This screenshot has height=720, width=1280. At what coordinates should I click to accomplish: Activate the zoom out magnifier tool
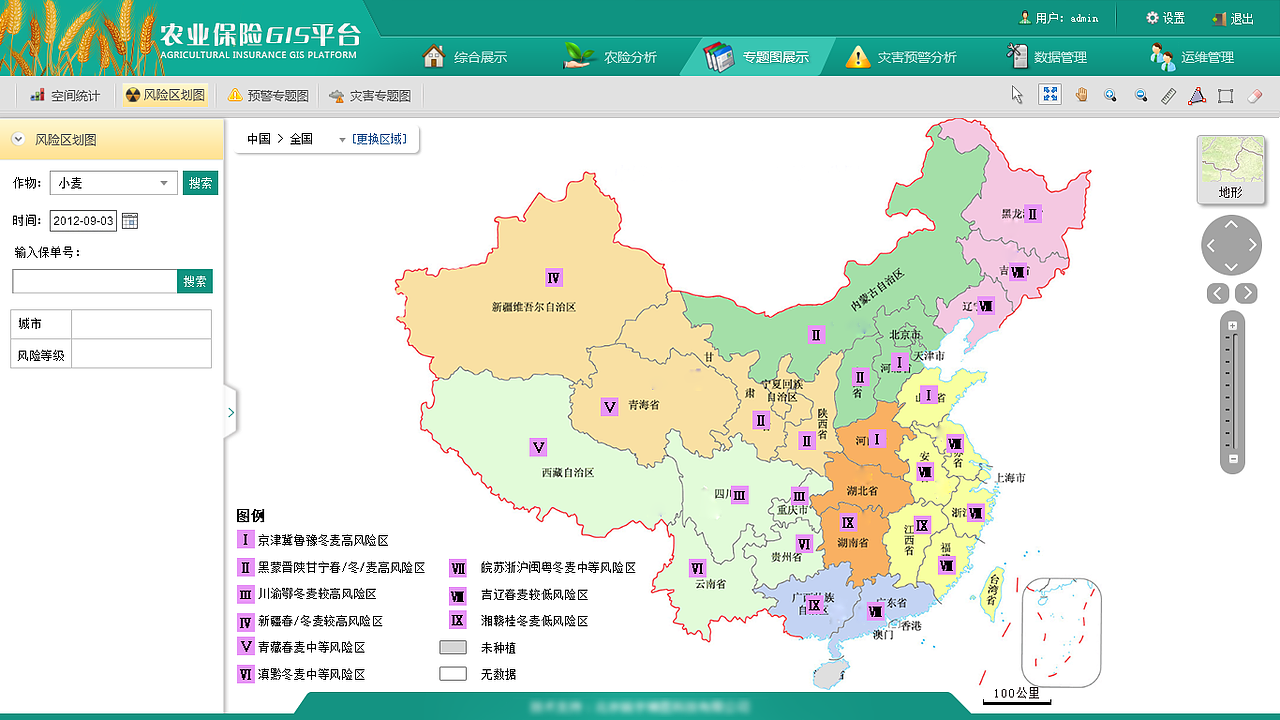pos(1140,94)
